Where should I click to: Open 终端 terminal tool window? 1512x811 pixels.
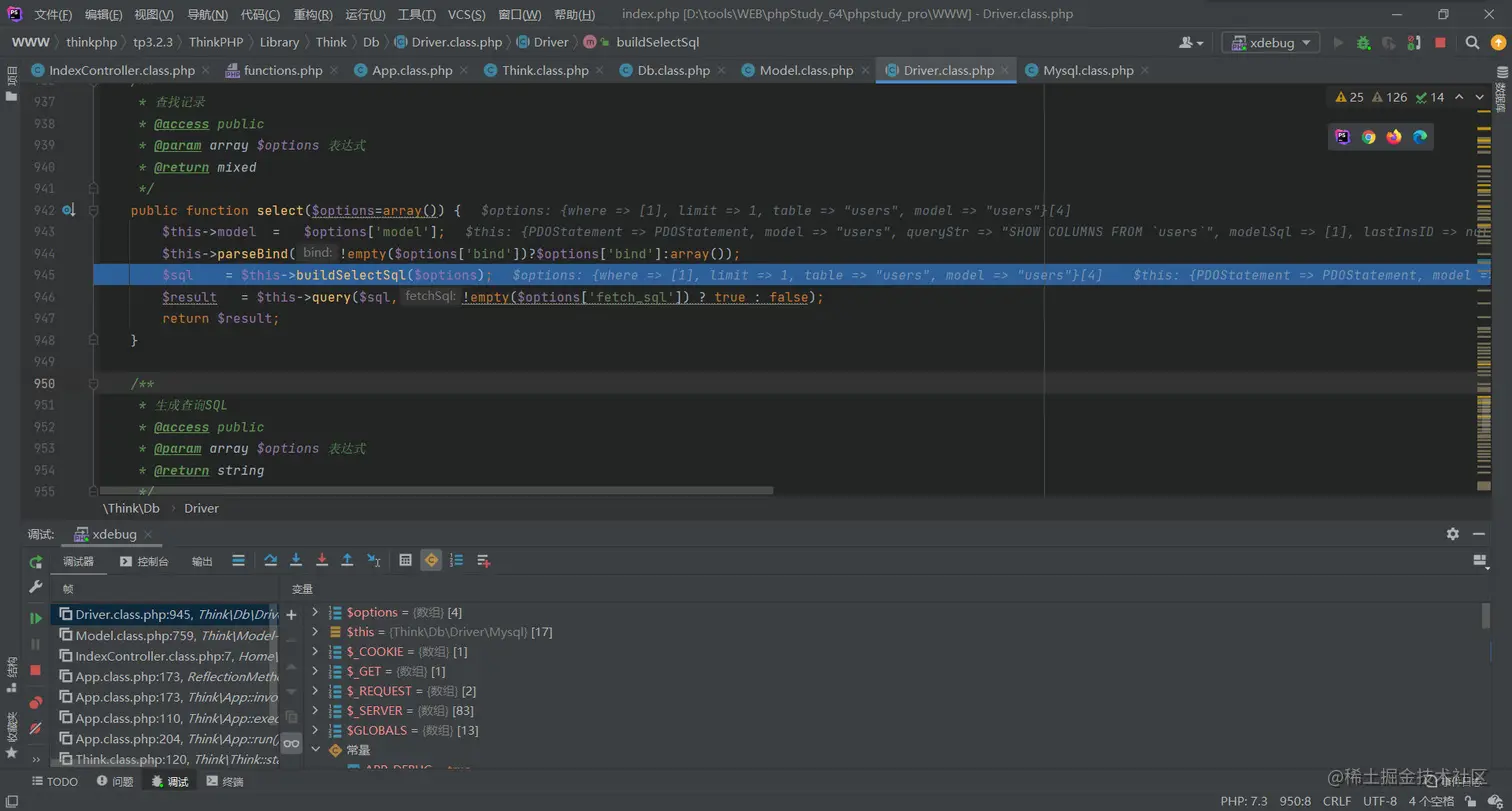click(223, 782)
